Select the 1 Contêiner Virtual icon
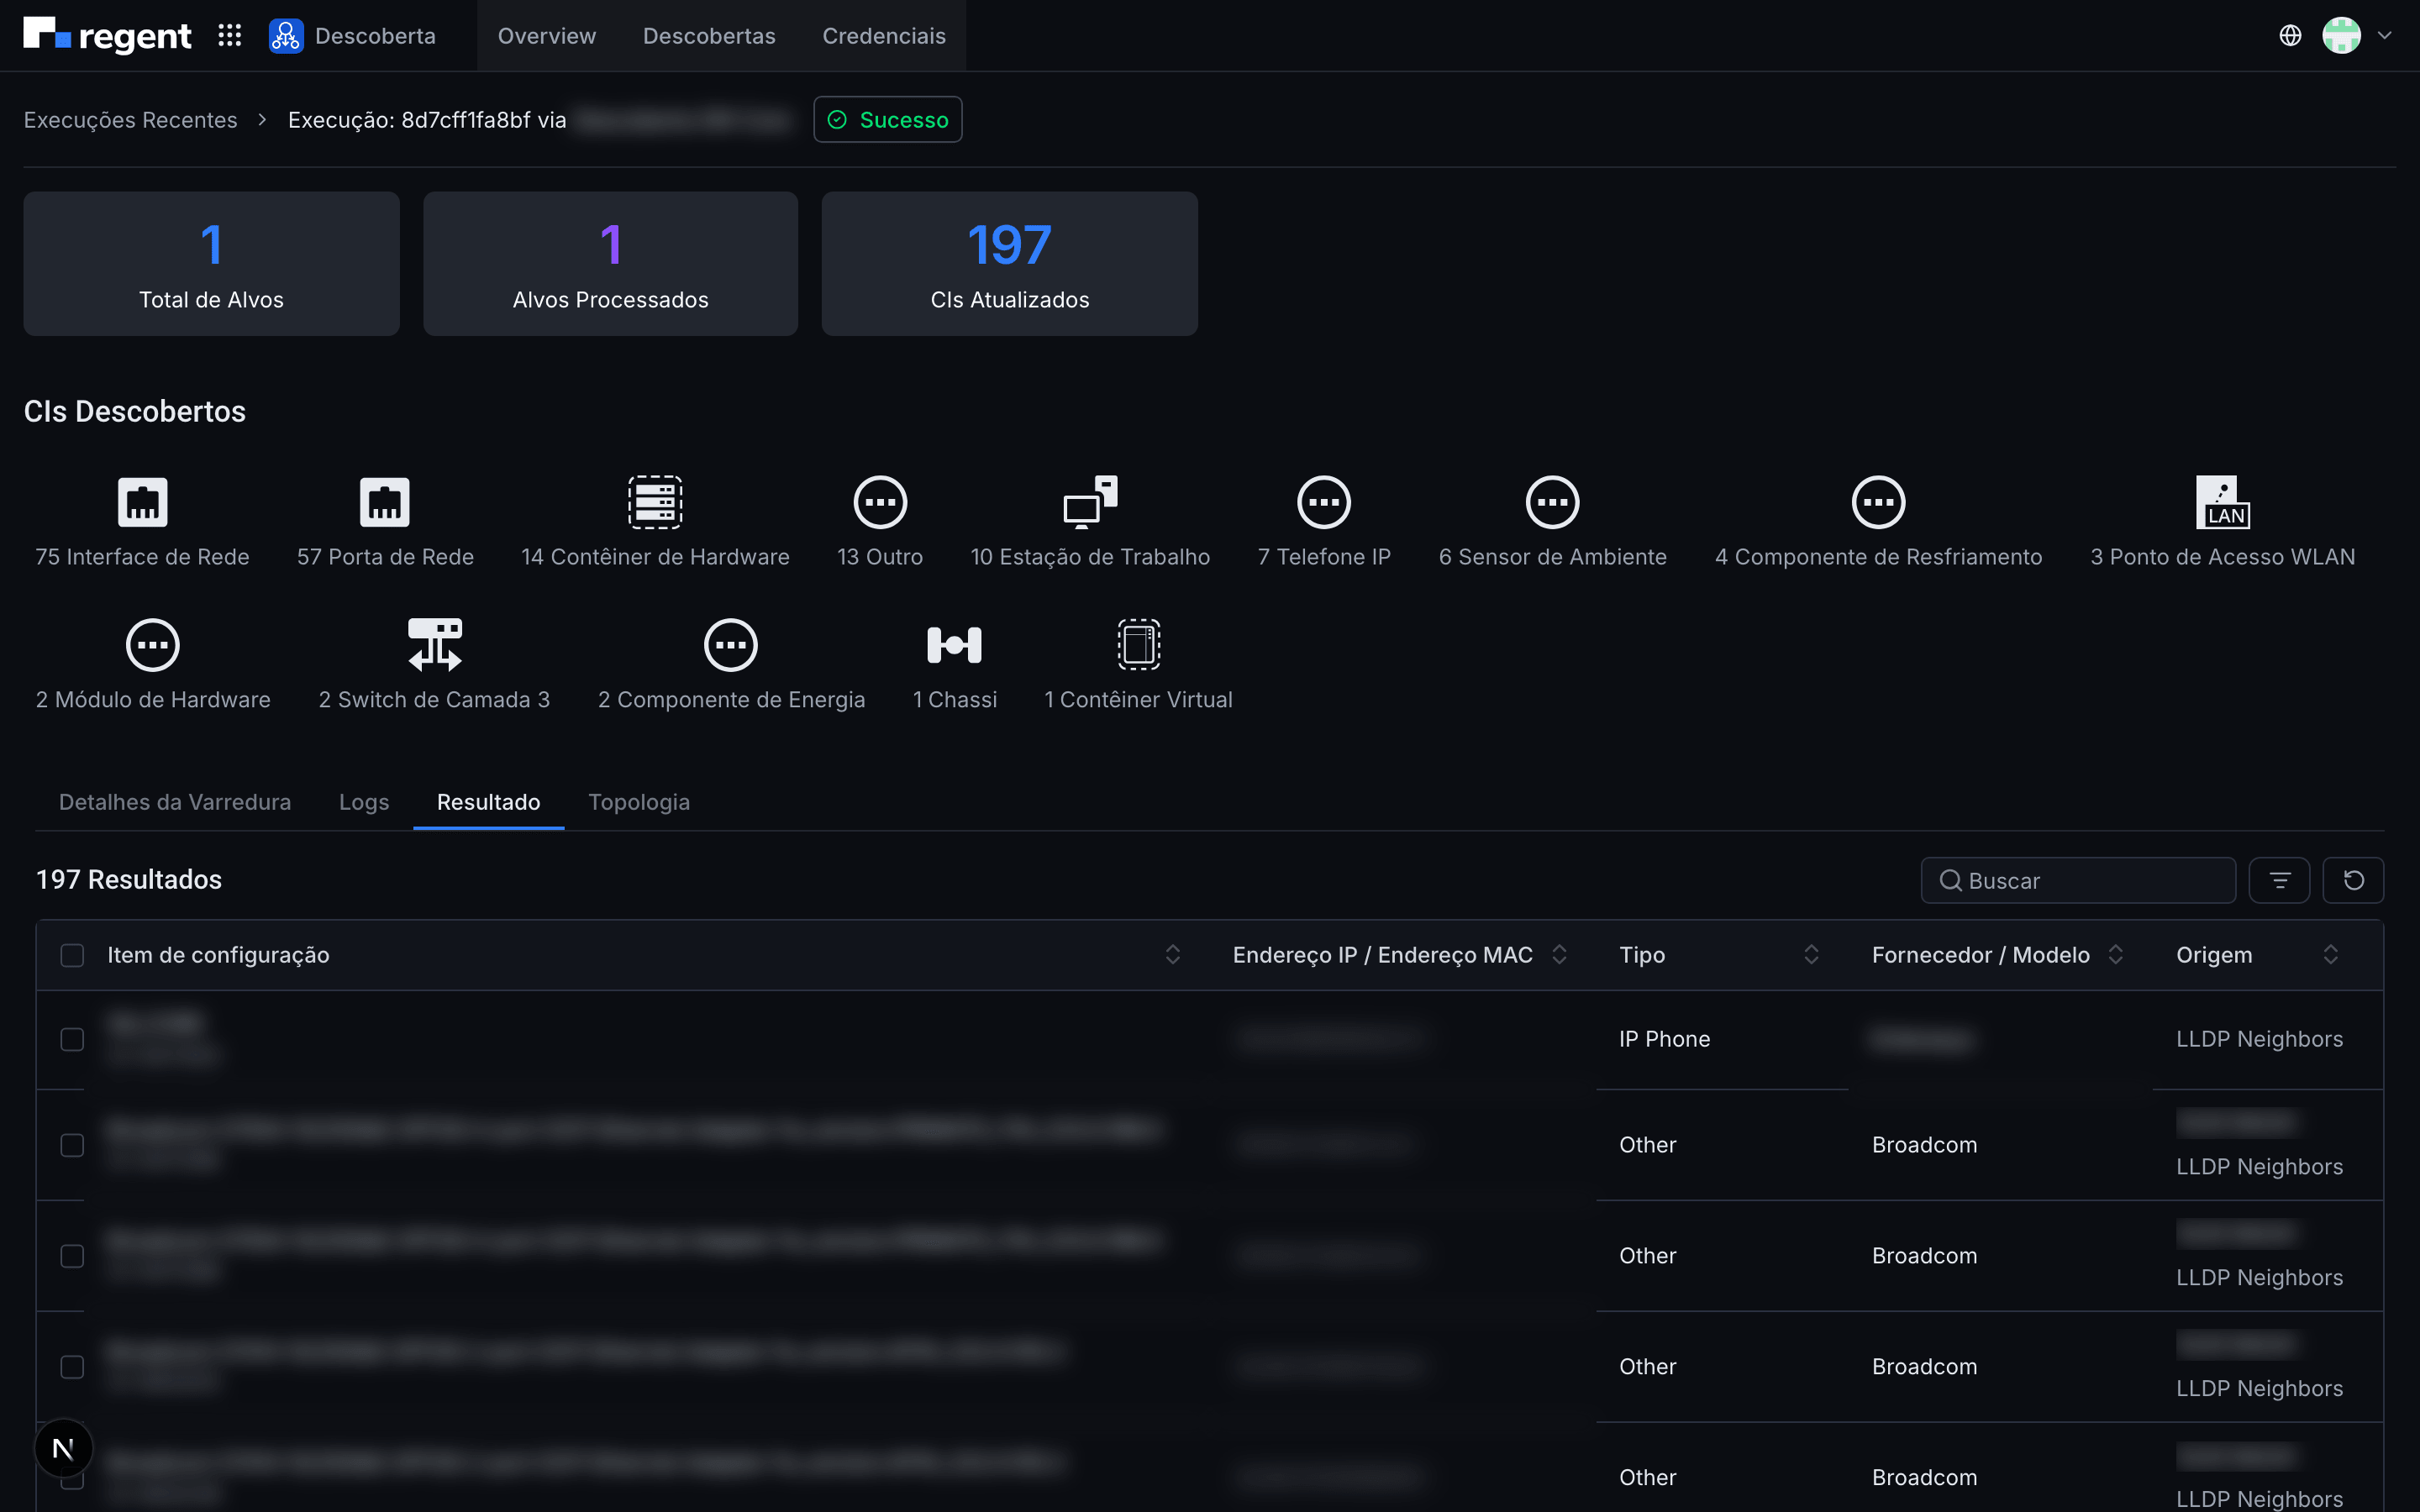The image size is (2420, 1512). tap(1138, 645)
